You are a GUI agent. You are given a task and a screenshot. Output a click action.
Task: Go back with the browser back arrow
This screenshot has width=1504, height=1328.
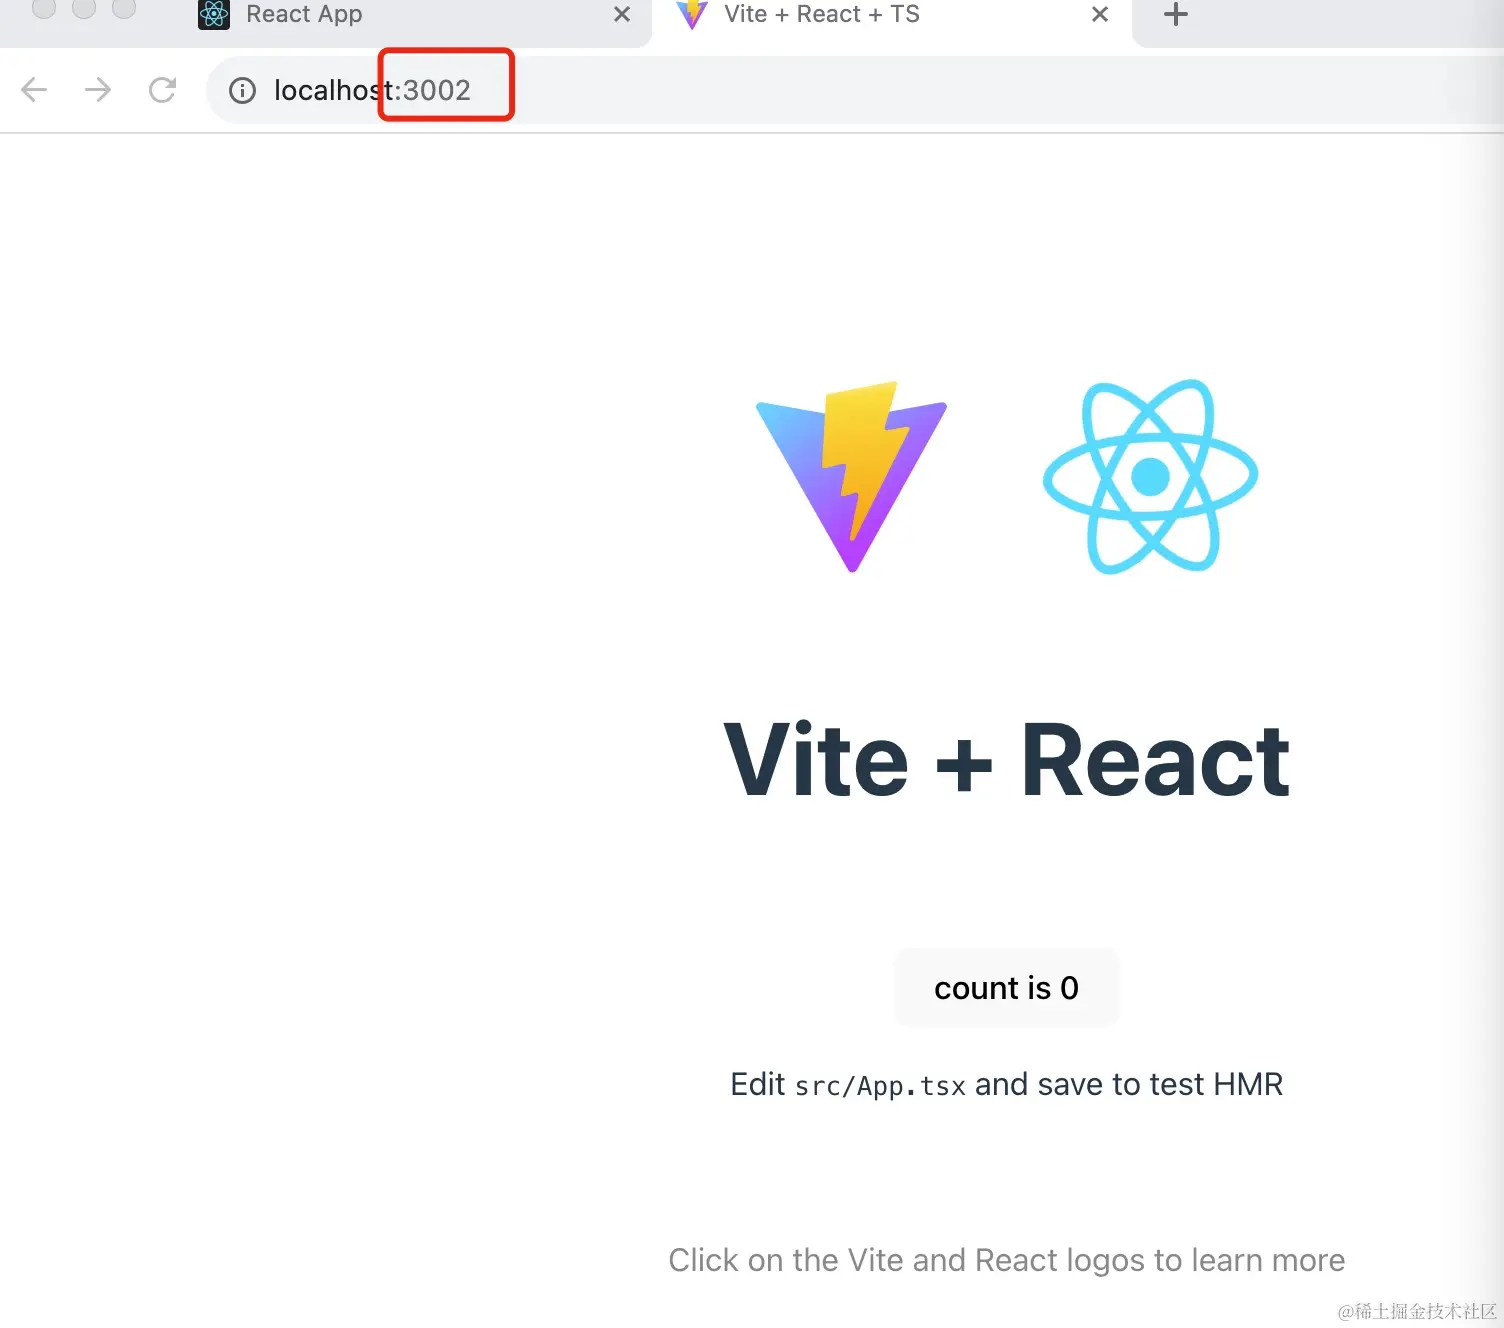click(x=34, y=90)
